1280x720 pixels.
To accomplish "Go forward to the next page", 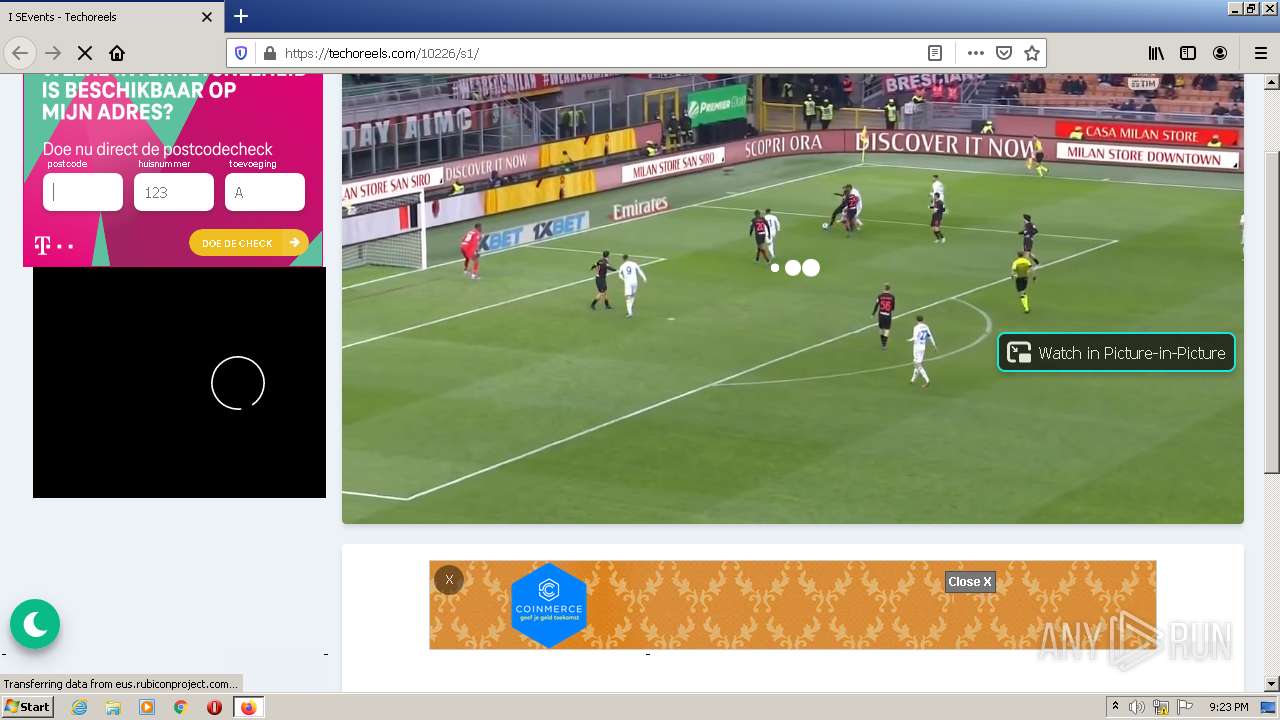I will pos(53,53).
